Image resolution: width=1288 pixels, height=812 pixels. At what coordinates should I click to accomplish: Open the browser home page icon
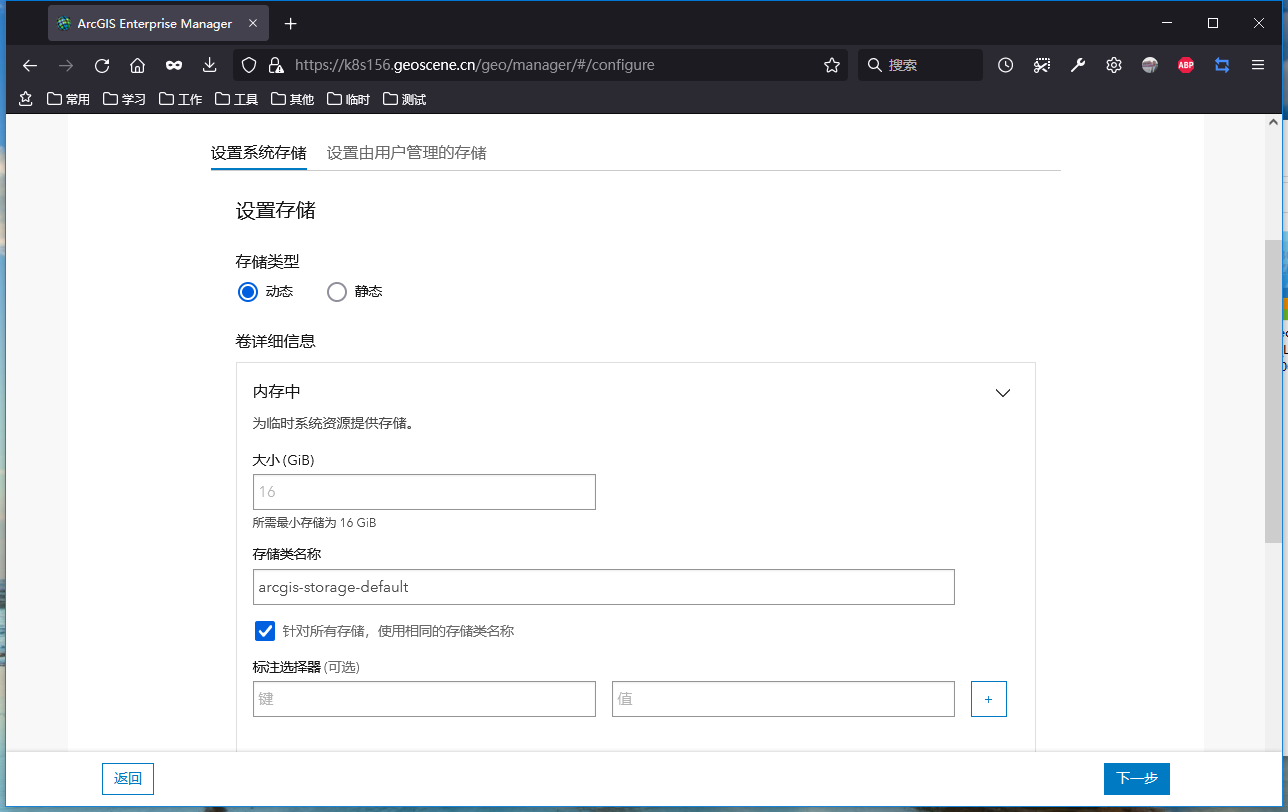pos(138,65)
